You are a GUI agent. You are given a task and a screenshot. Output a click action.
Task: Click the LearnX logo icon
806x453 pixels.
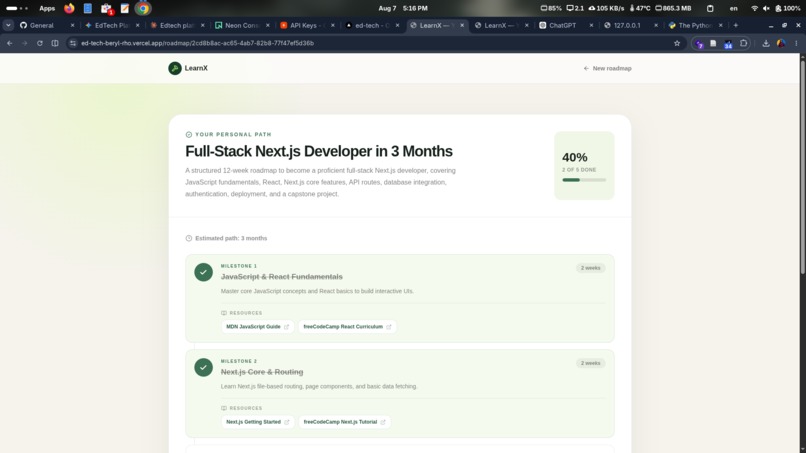[x=175, y=68]
